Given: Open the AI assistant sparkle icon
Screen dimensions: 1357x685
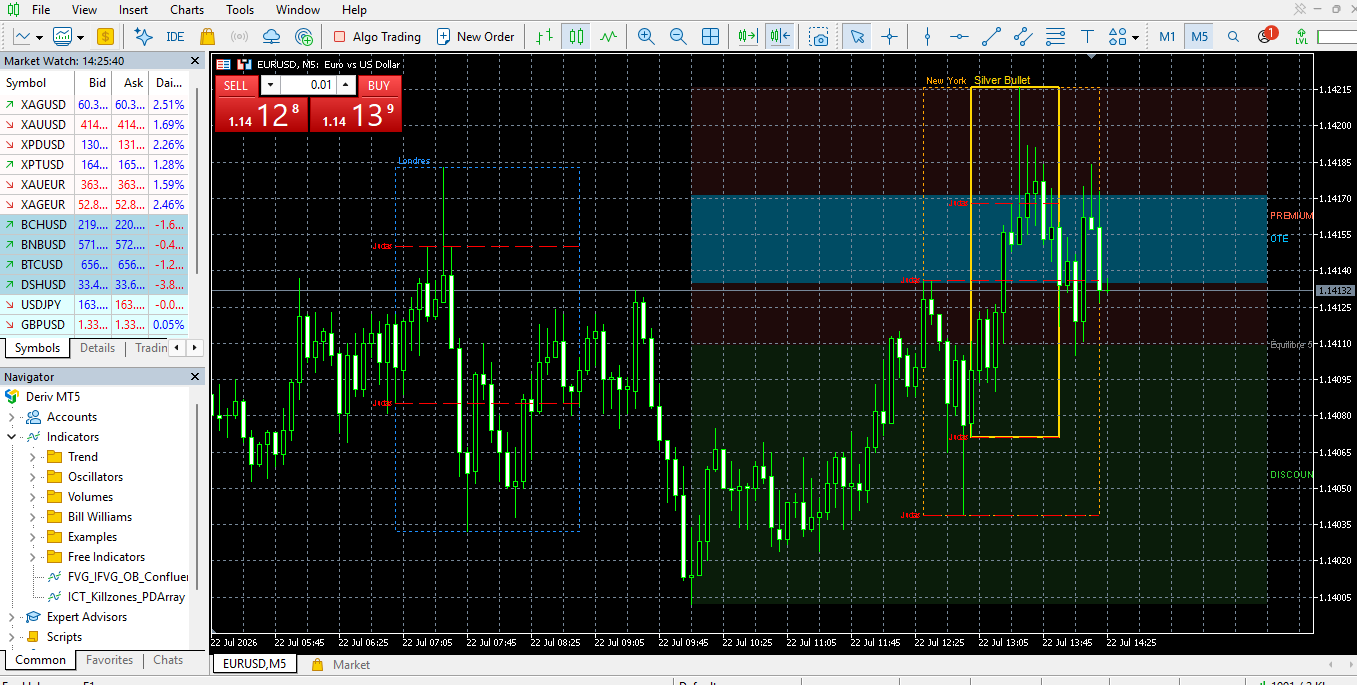Looking at the screenshot, I should pos(143,37).
